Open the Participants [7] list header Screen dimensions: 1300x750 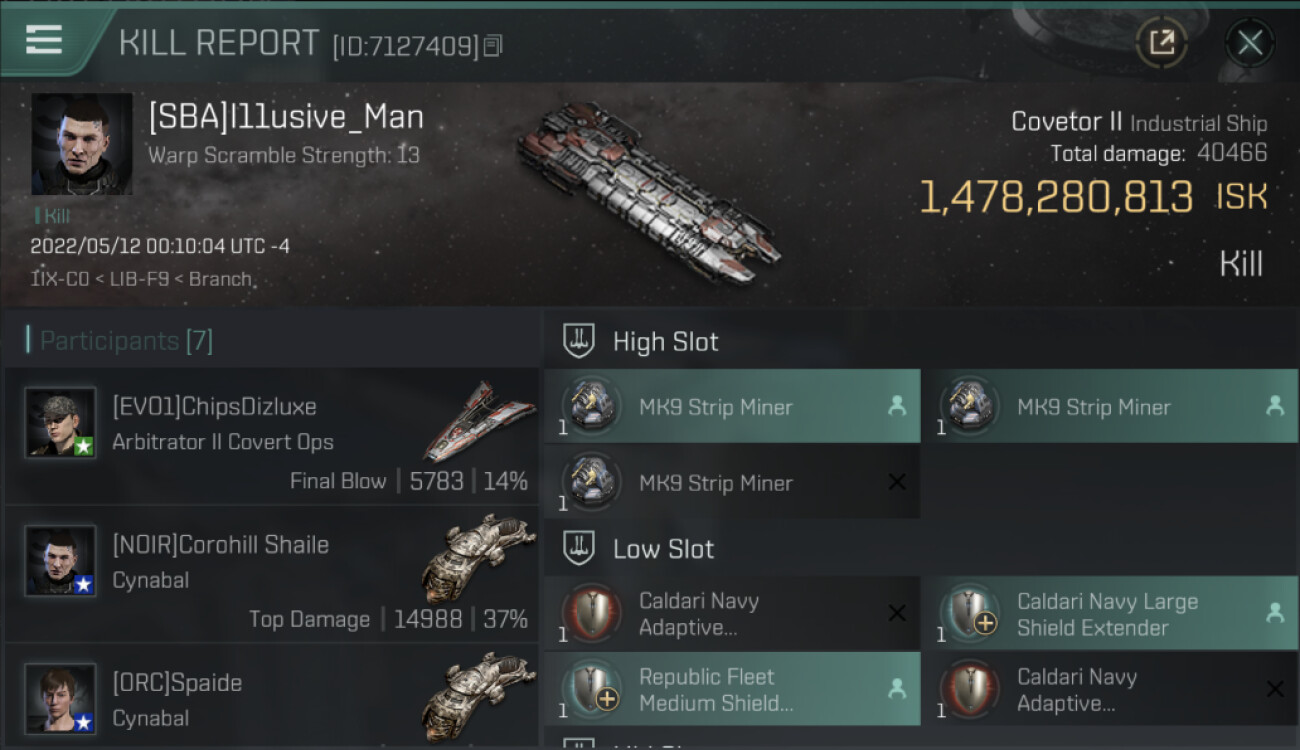click(126, 341)
